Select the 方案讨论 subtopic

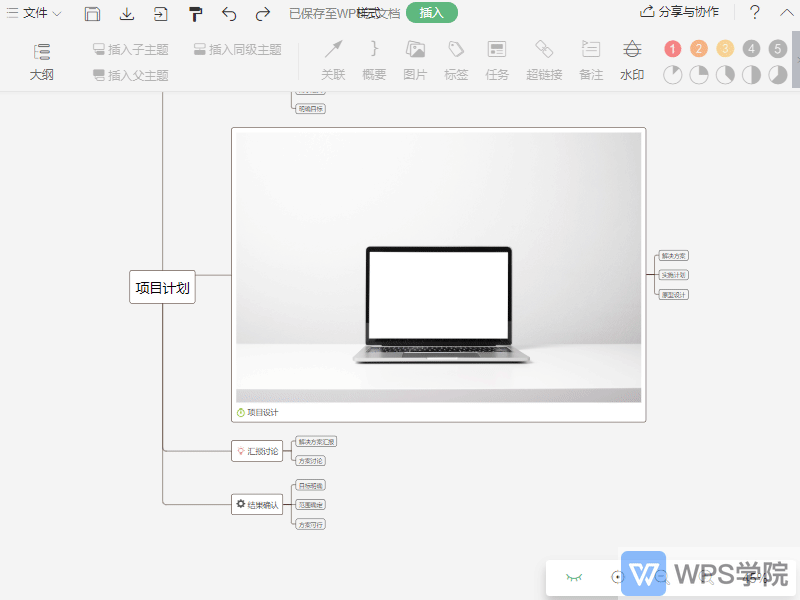(311, 461)
